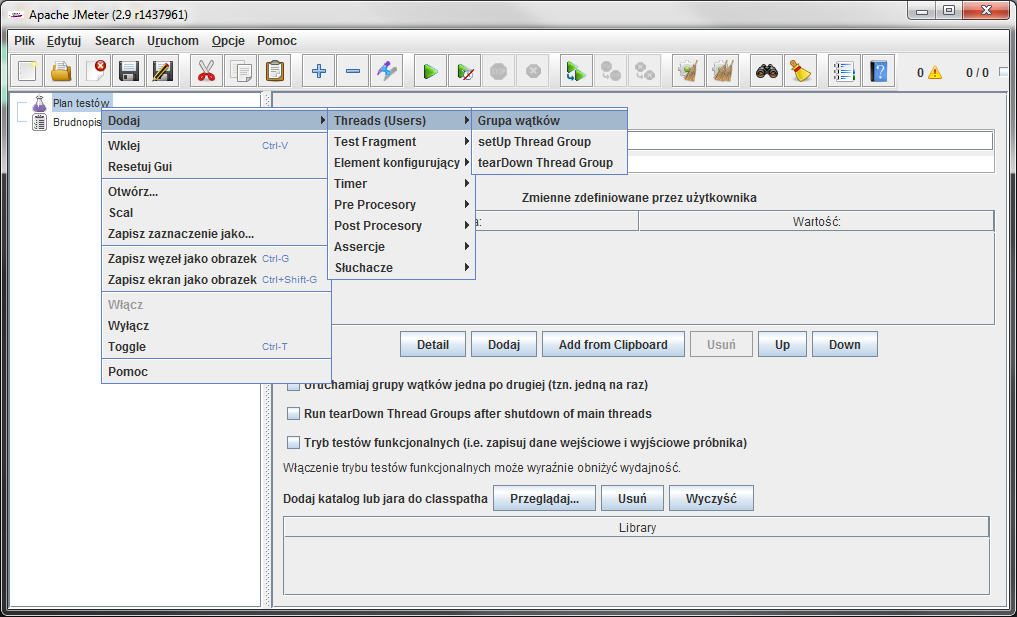Select 'Scal' in context menu
The width and height of the screenshot is (1017, 617).
pyautogui.click(x=216, y=213)
